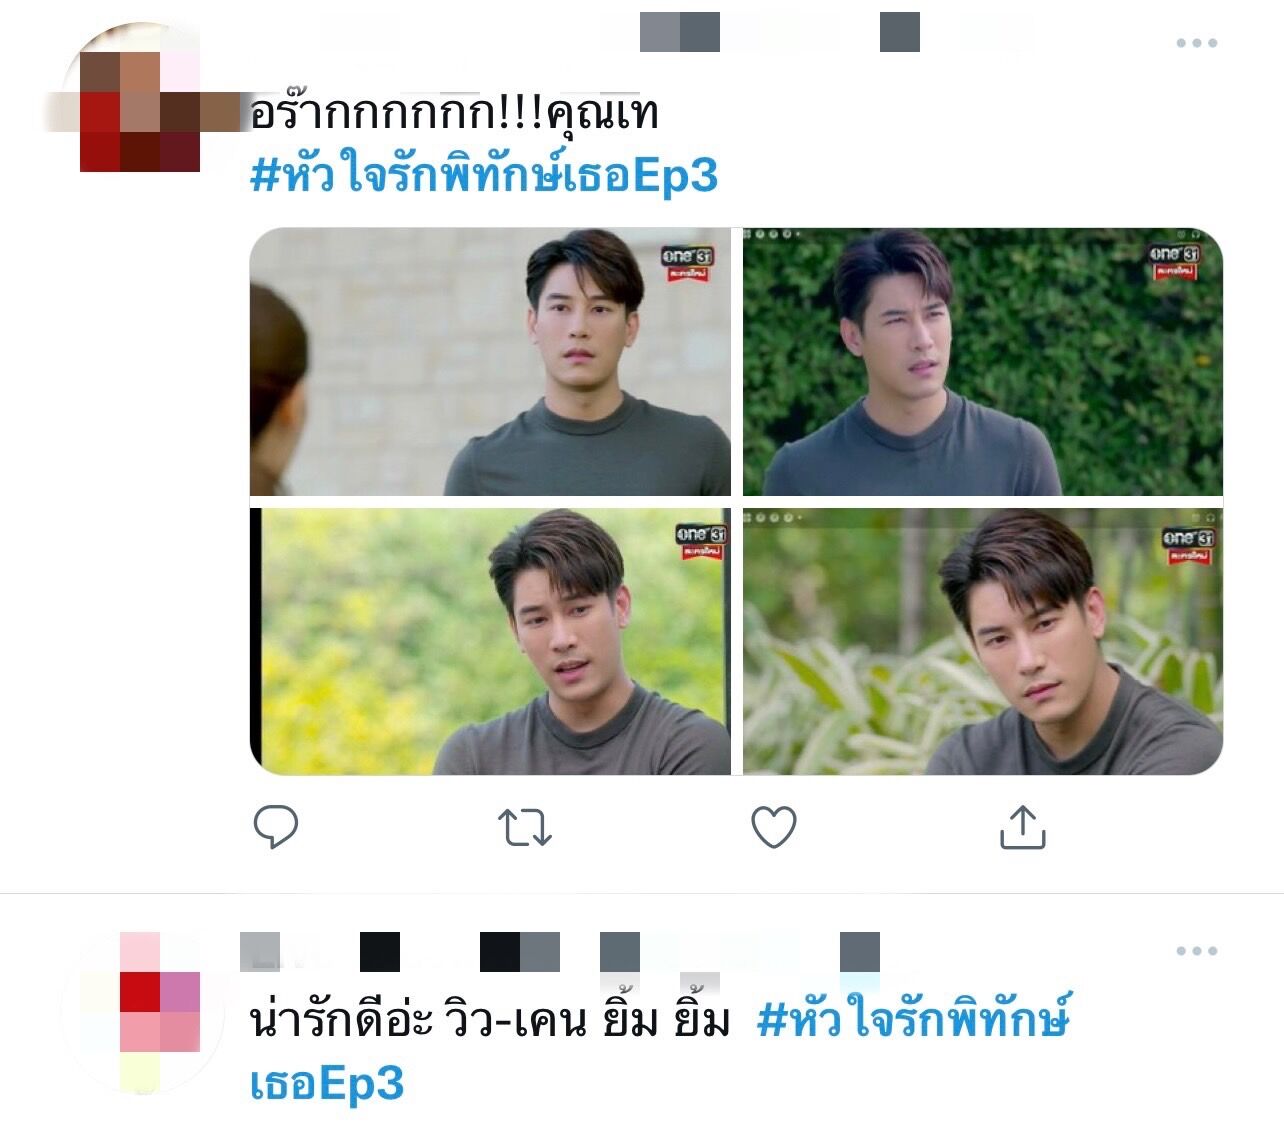Click the one31 logo on the bottom-right photo
Image resolution: width=1284 pixels, height=1132 pixels.
[x=1188, y=544]
